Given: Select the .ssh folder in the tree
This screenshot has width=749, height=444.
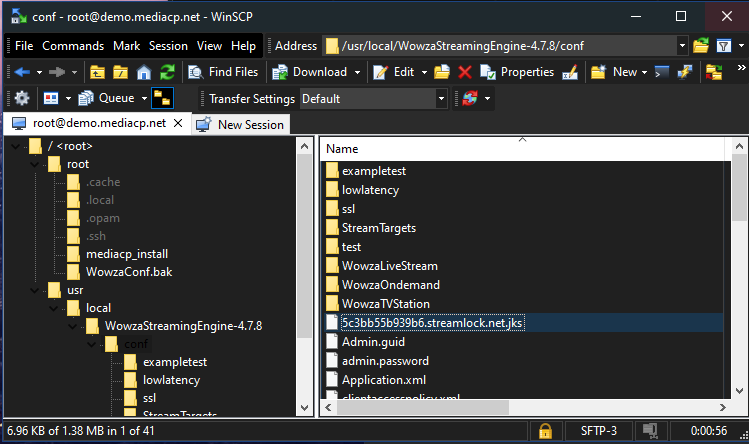Looking at the screenshot, I should coord(96,236).
